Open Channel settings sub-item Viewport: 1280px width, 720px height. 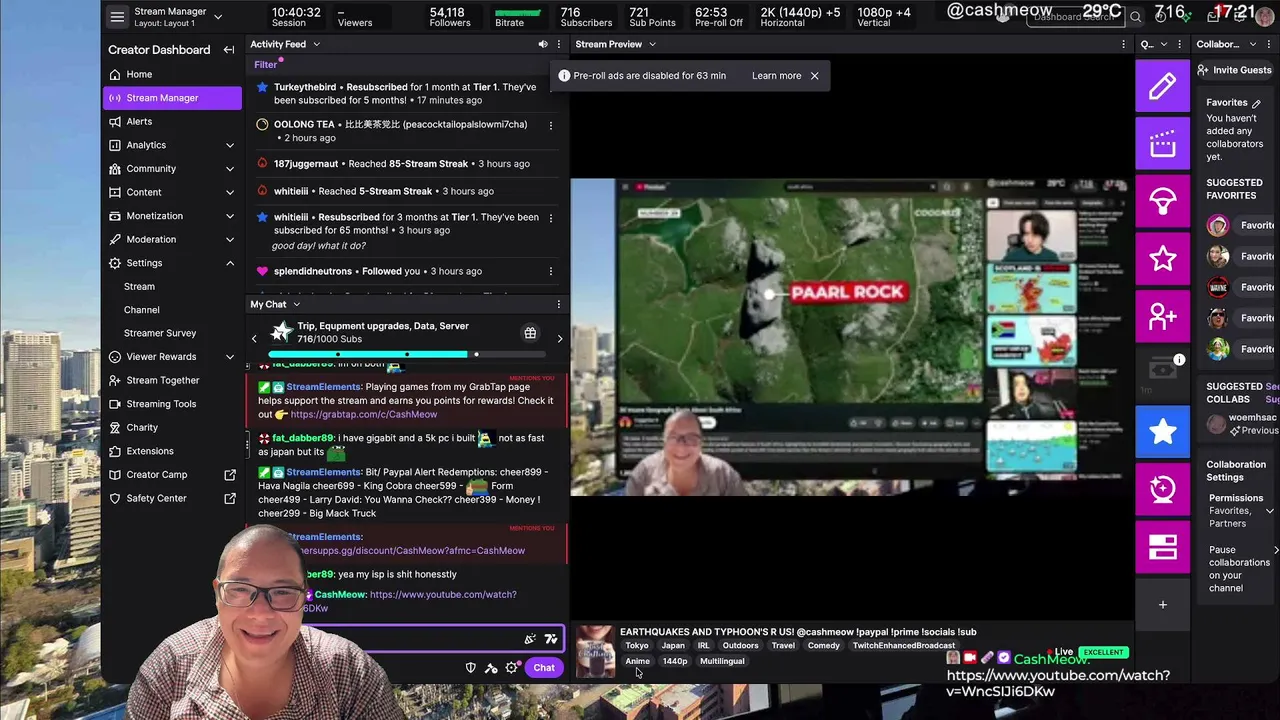pos(142,310)
